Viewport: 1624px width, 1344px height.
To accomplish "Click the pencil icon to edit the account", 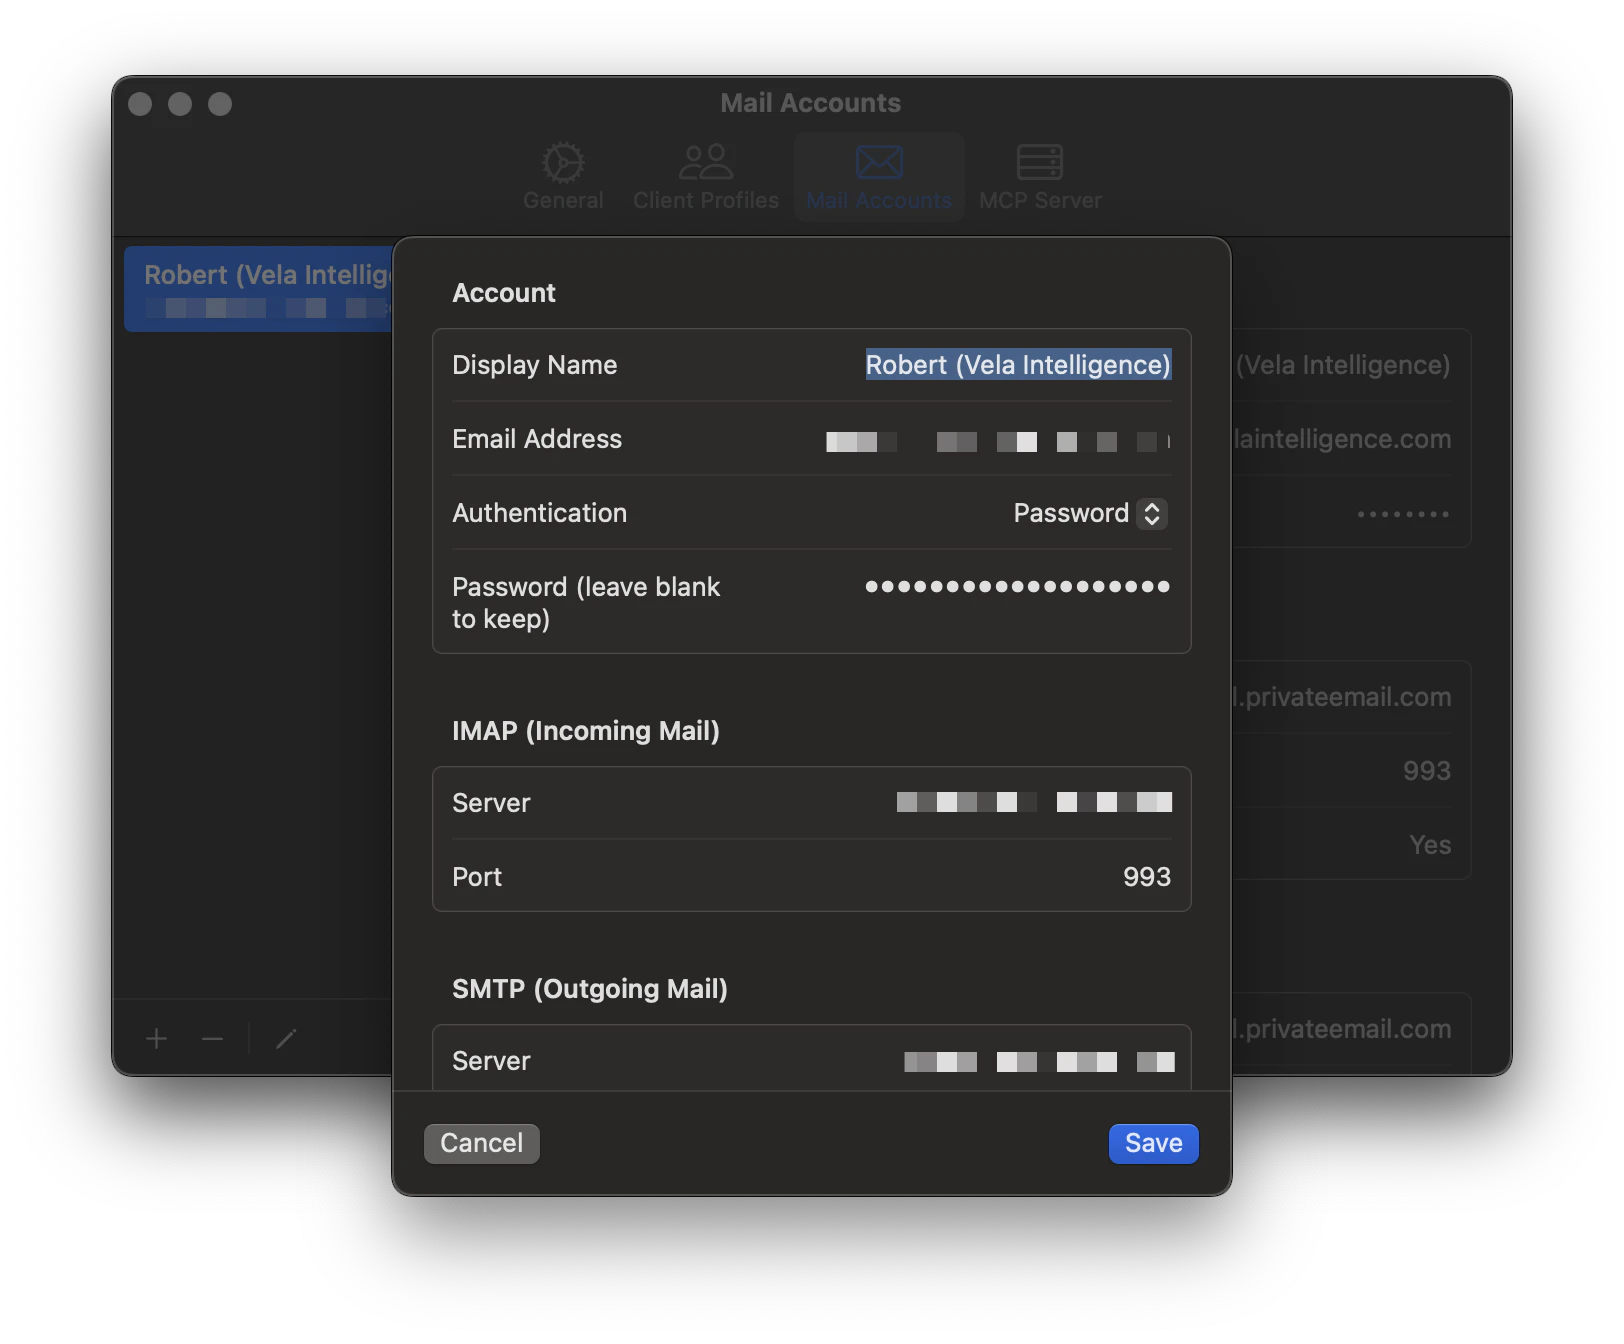I will (x=286, y=1038).
